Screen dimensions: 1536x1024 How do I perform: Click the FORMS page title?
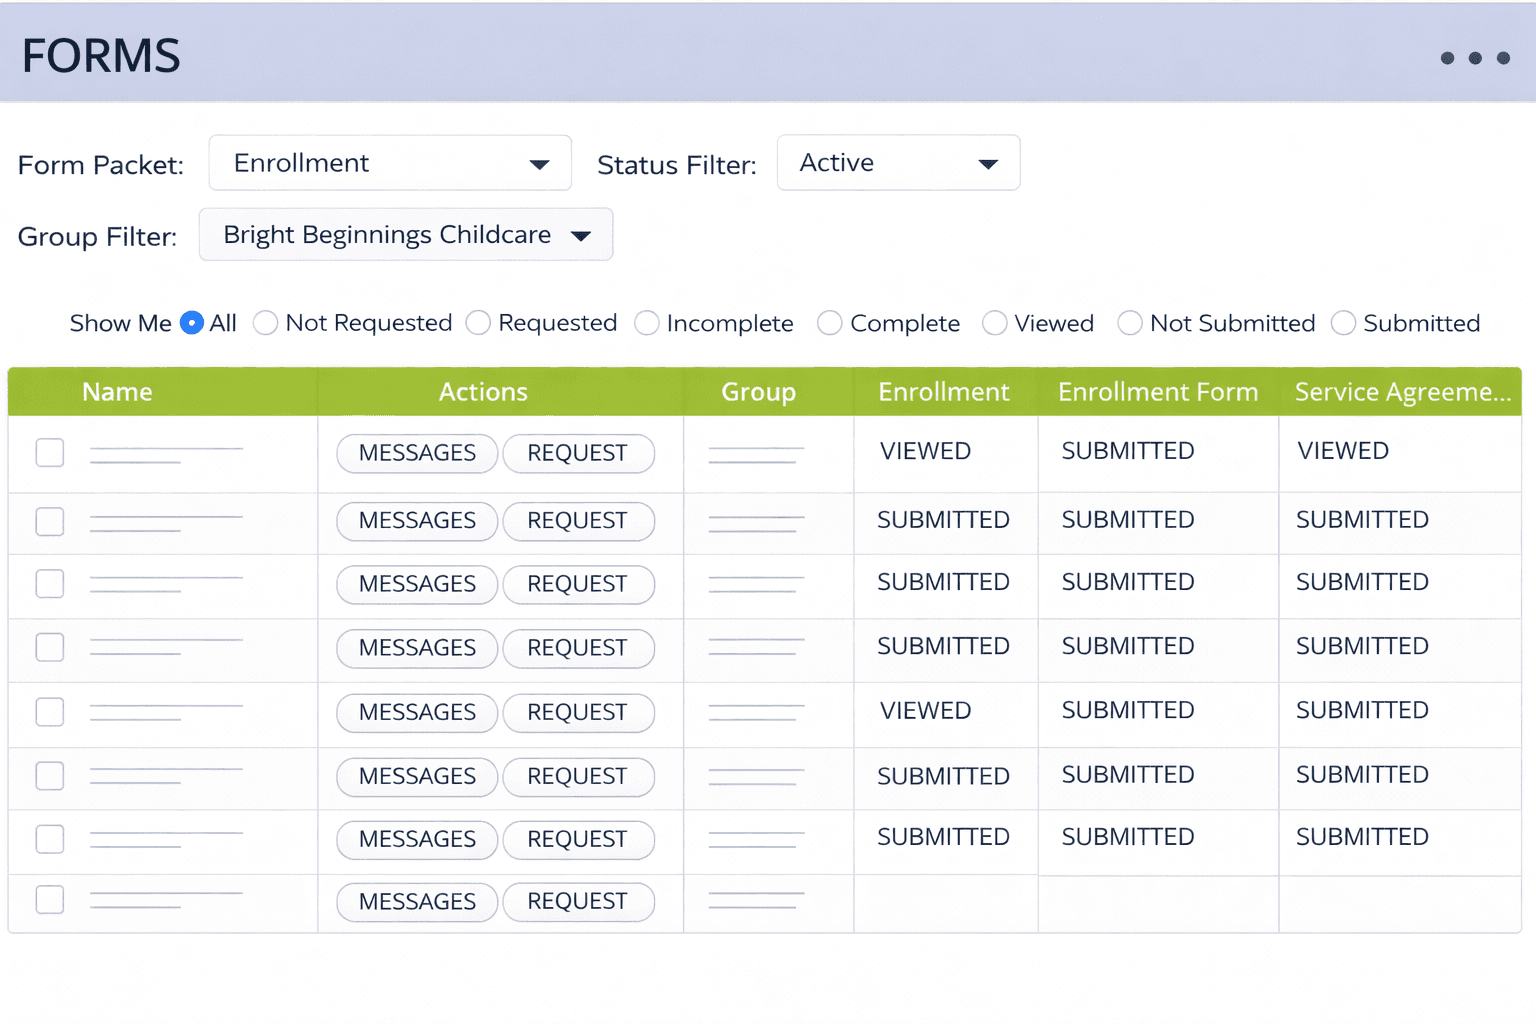tap(101, 56)
